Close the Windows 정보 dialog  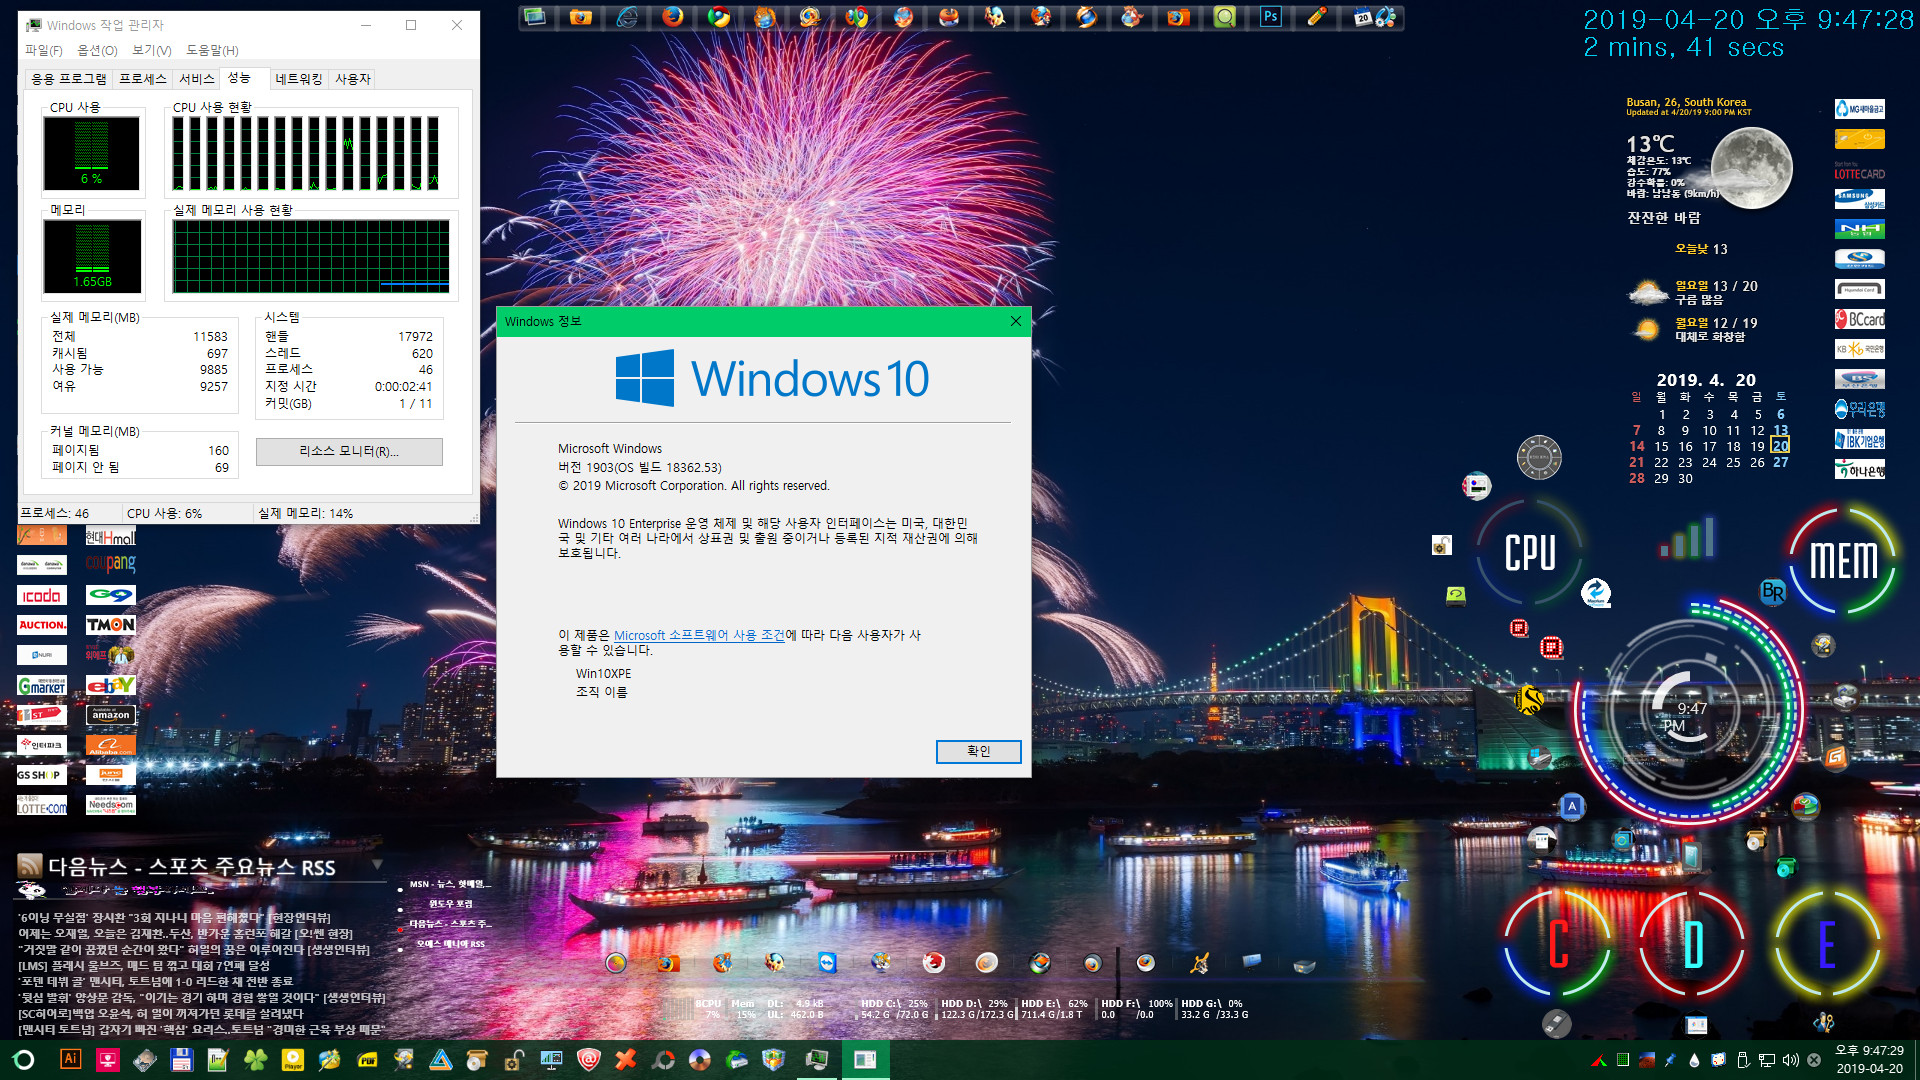1015,321
